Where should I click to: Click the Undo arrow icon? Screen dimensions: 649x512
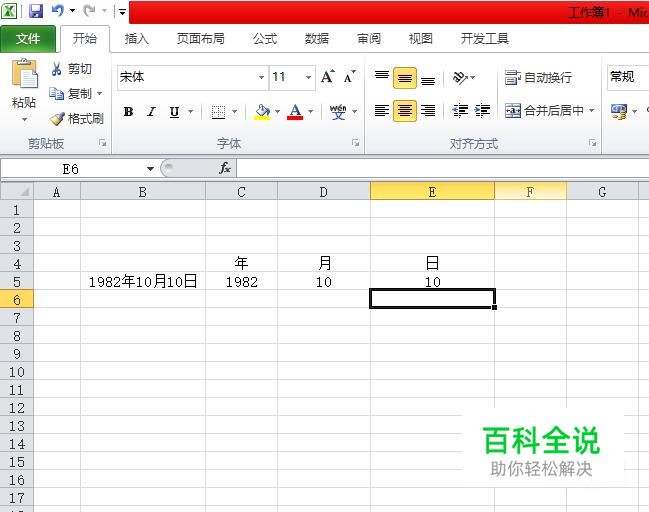pos(58,10)
